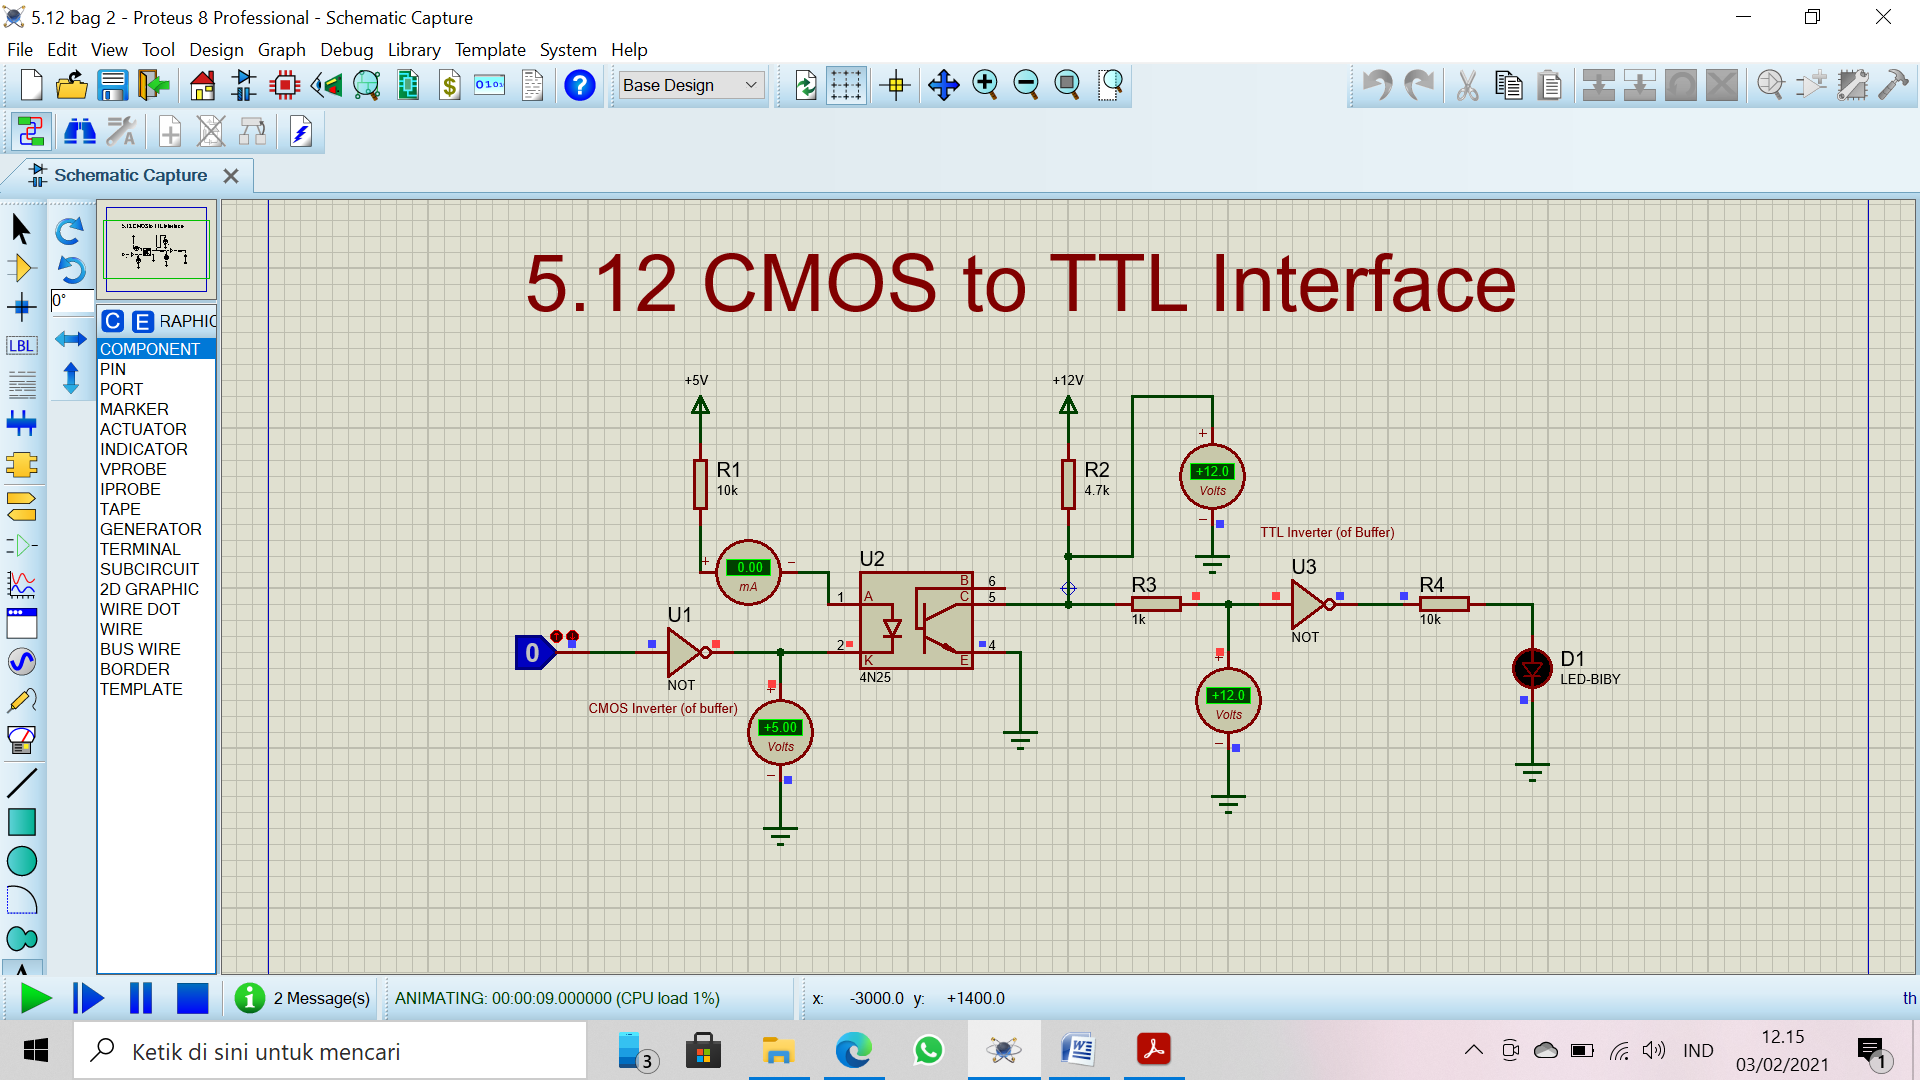
Task: Select GENERATOR in the object list
Action: 151,529
